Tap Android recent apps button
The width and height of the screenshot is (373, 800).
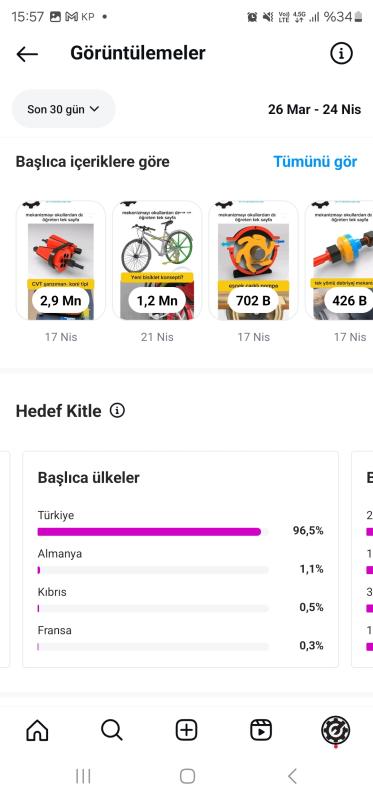[83, 776]
